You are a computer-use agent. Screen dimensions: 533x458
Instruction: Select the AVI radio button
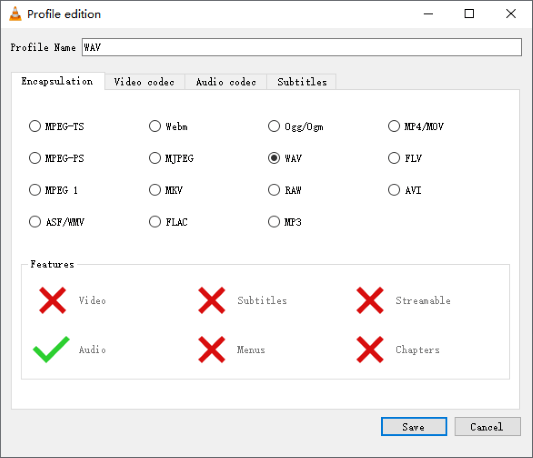405,190
